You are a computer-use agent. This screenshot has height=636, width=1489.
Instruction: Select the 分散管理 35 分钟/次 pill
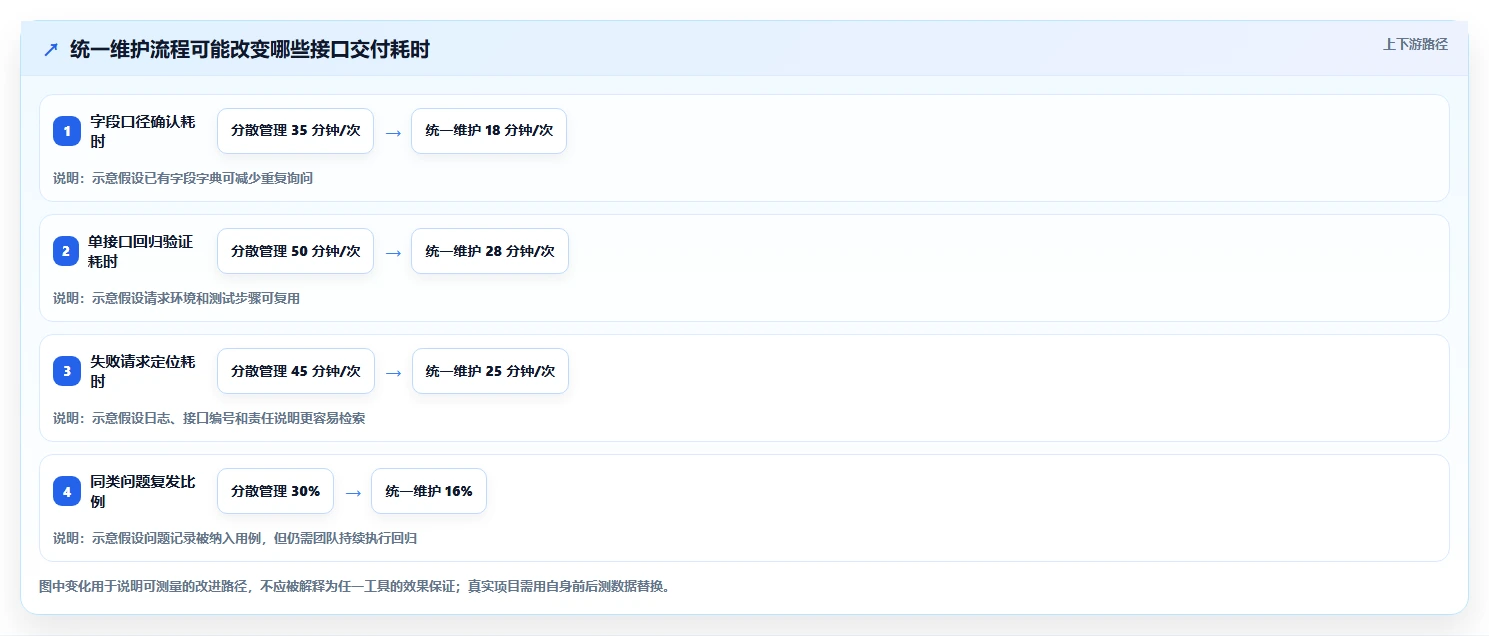[x=295, y=131]
